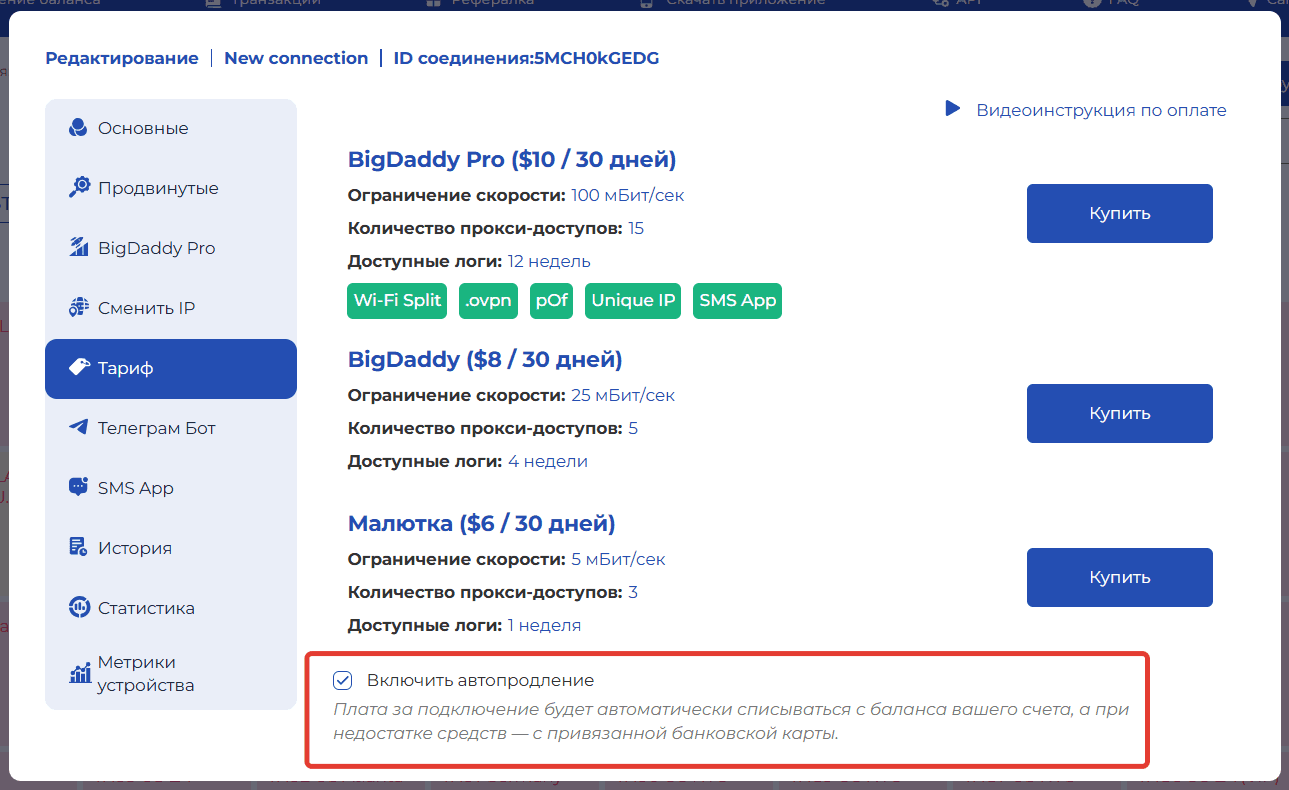
Task: Click the Unique IP feature badge
Action: pos(633,301)
